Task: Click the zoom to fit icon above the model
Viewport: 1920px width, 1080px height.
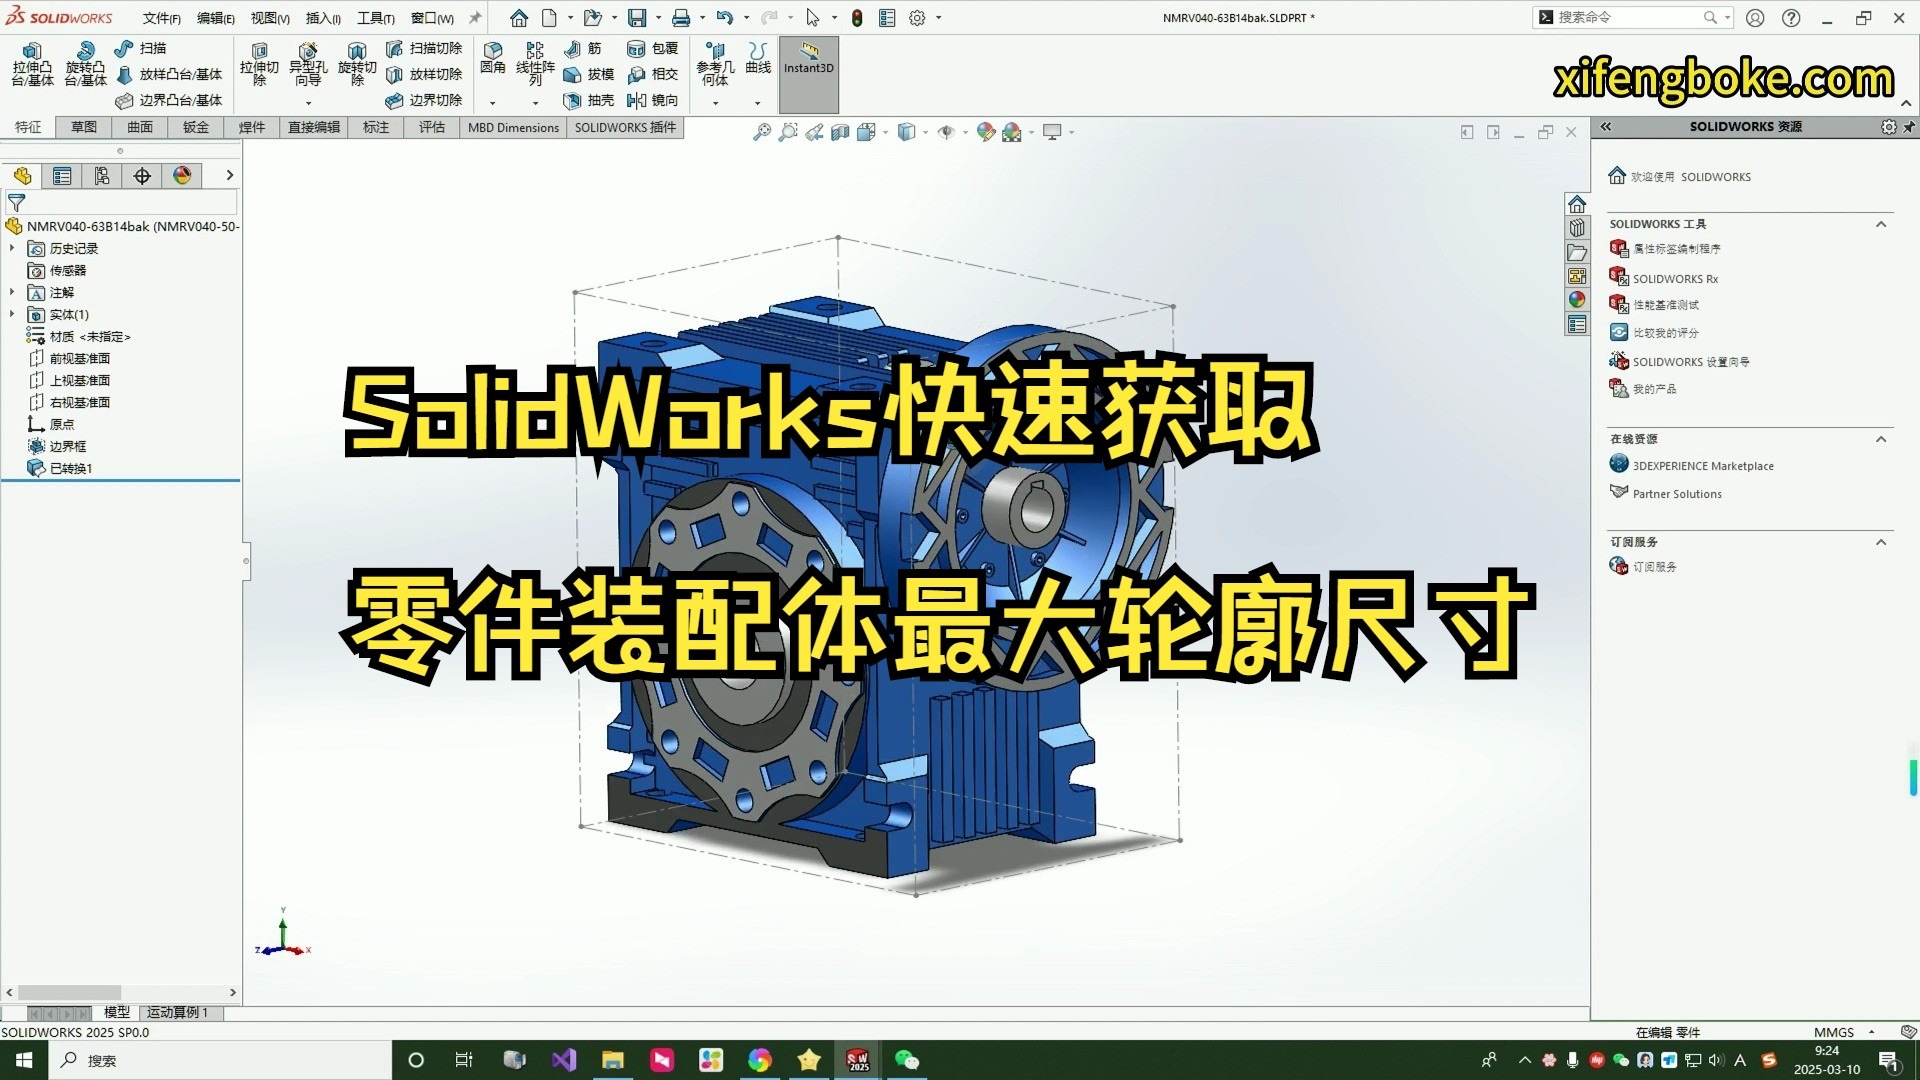Action: 762,131
